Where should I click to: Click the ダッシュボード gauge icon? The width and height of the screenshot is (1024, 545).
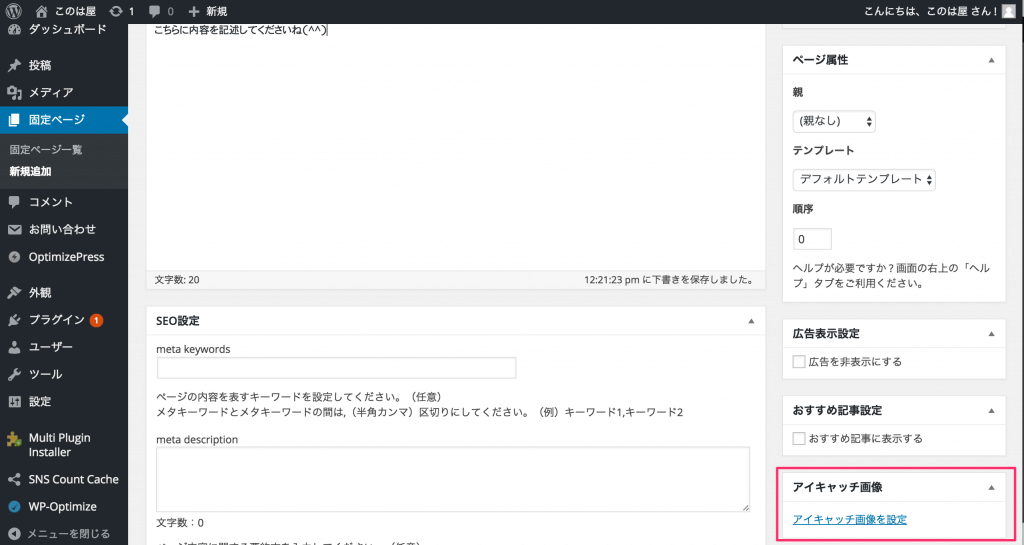(14, 29)
